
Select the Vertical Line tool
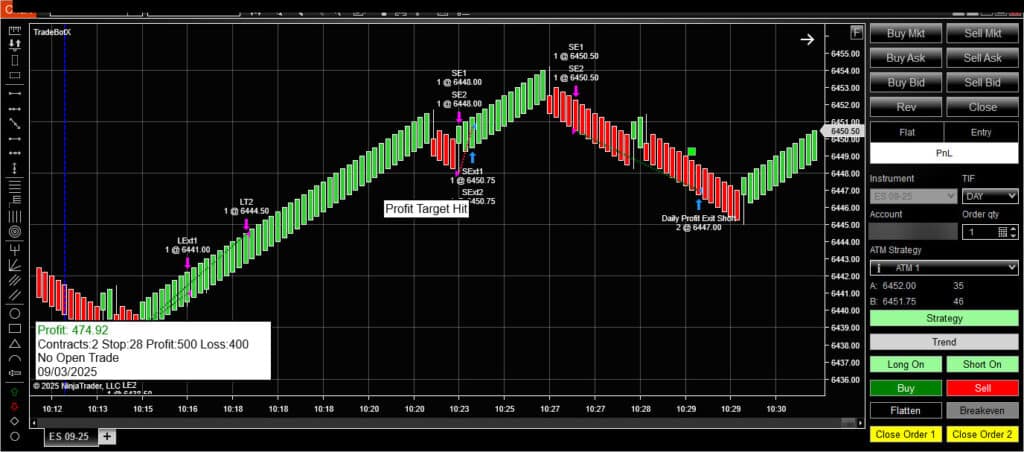tap(14, 169)
